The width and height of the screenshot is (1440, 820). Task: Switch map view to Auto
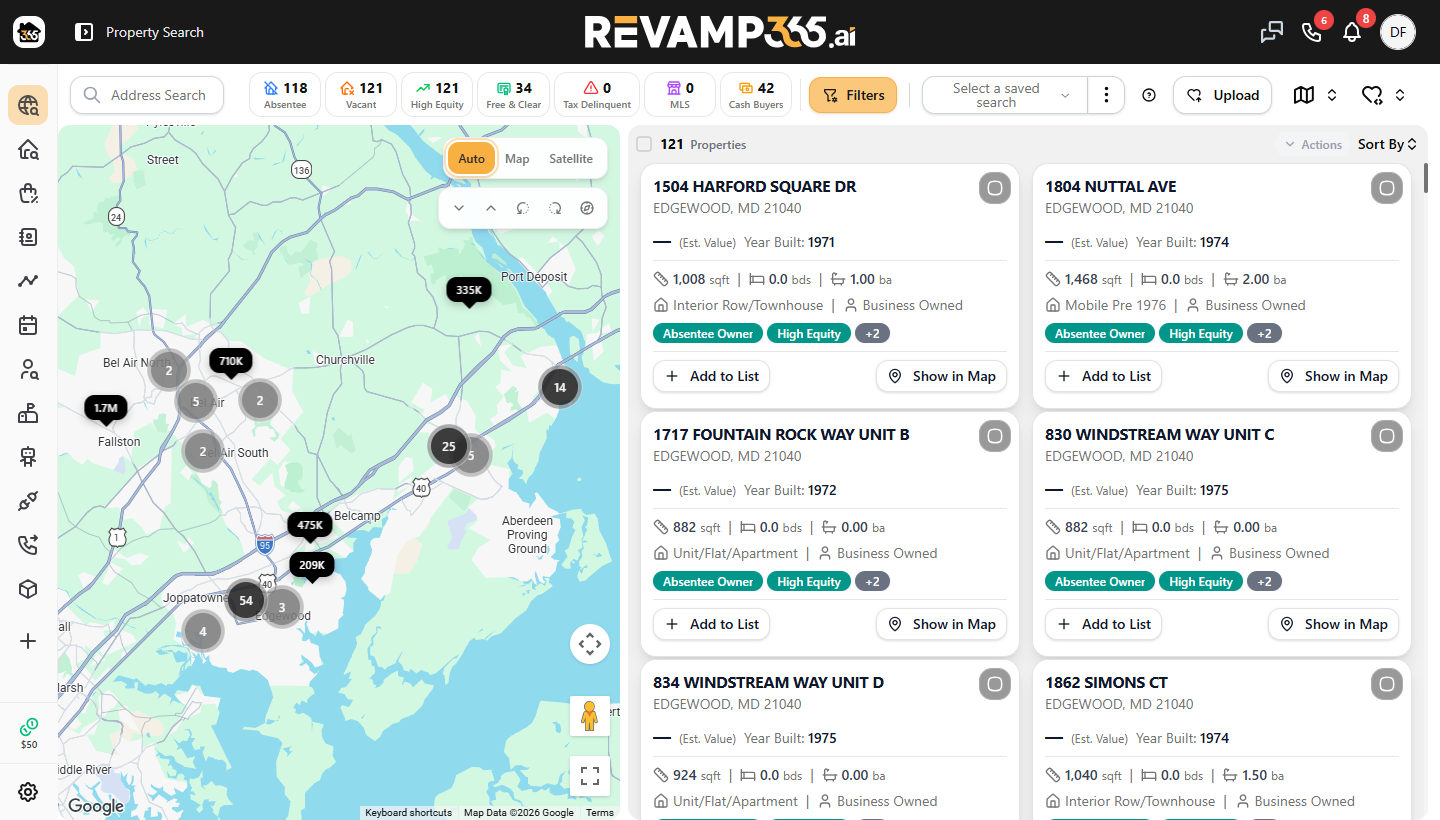click(x=471, y=159)
